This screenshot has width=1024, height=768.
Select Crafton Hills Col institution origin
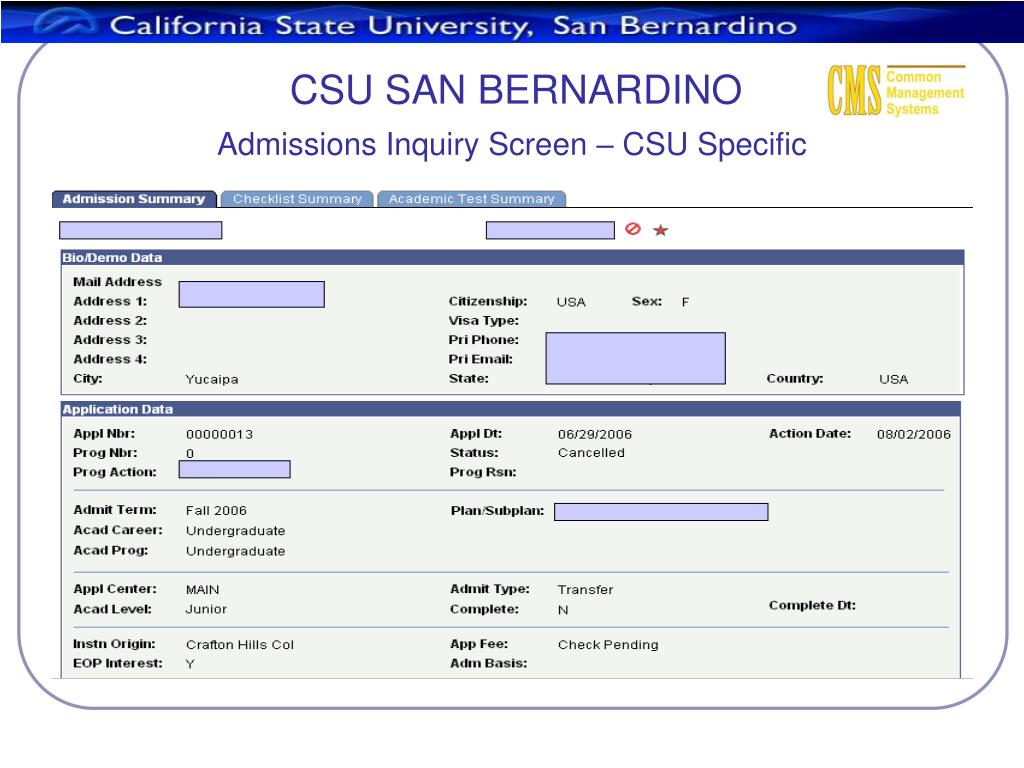(x=240, y=645)
